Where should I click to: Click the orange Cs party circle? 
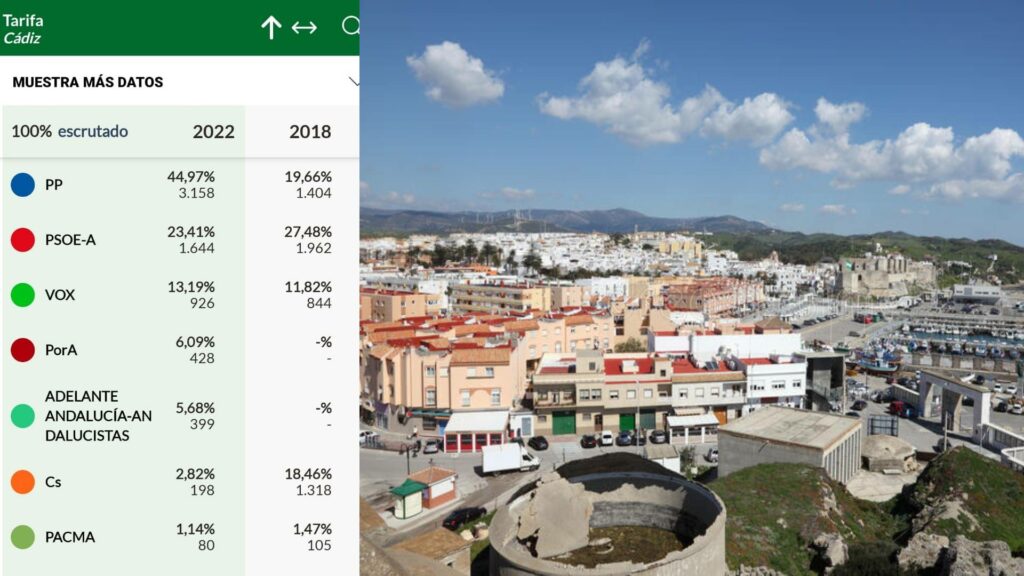(23, 482)
